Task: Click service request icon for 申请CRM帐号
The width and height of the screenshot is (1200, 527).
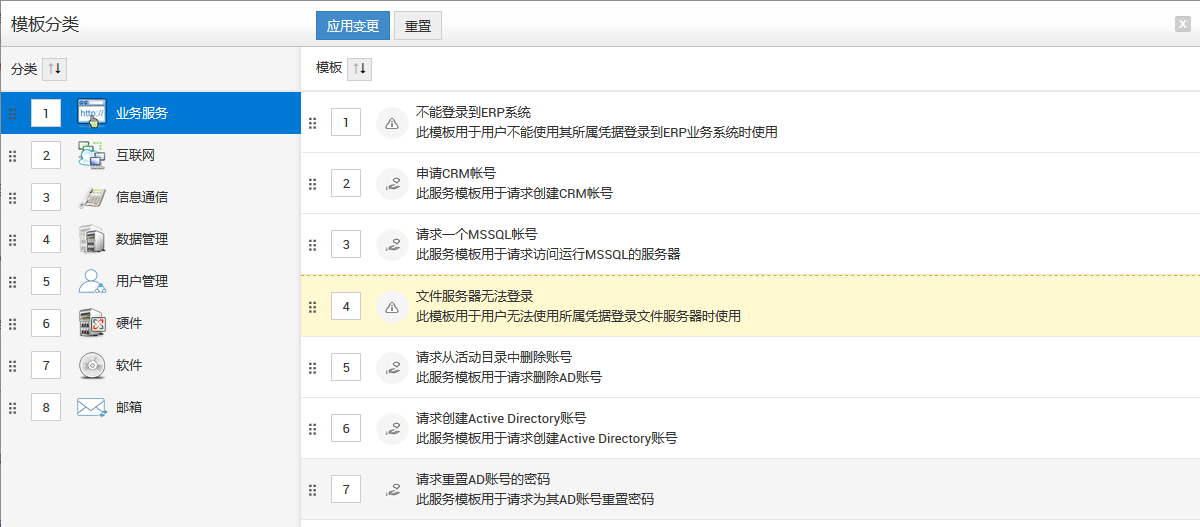Action: (x=392, y=184)
